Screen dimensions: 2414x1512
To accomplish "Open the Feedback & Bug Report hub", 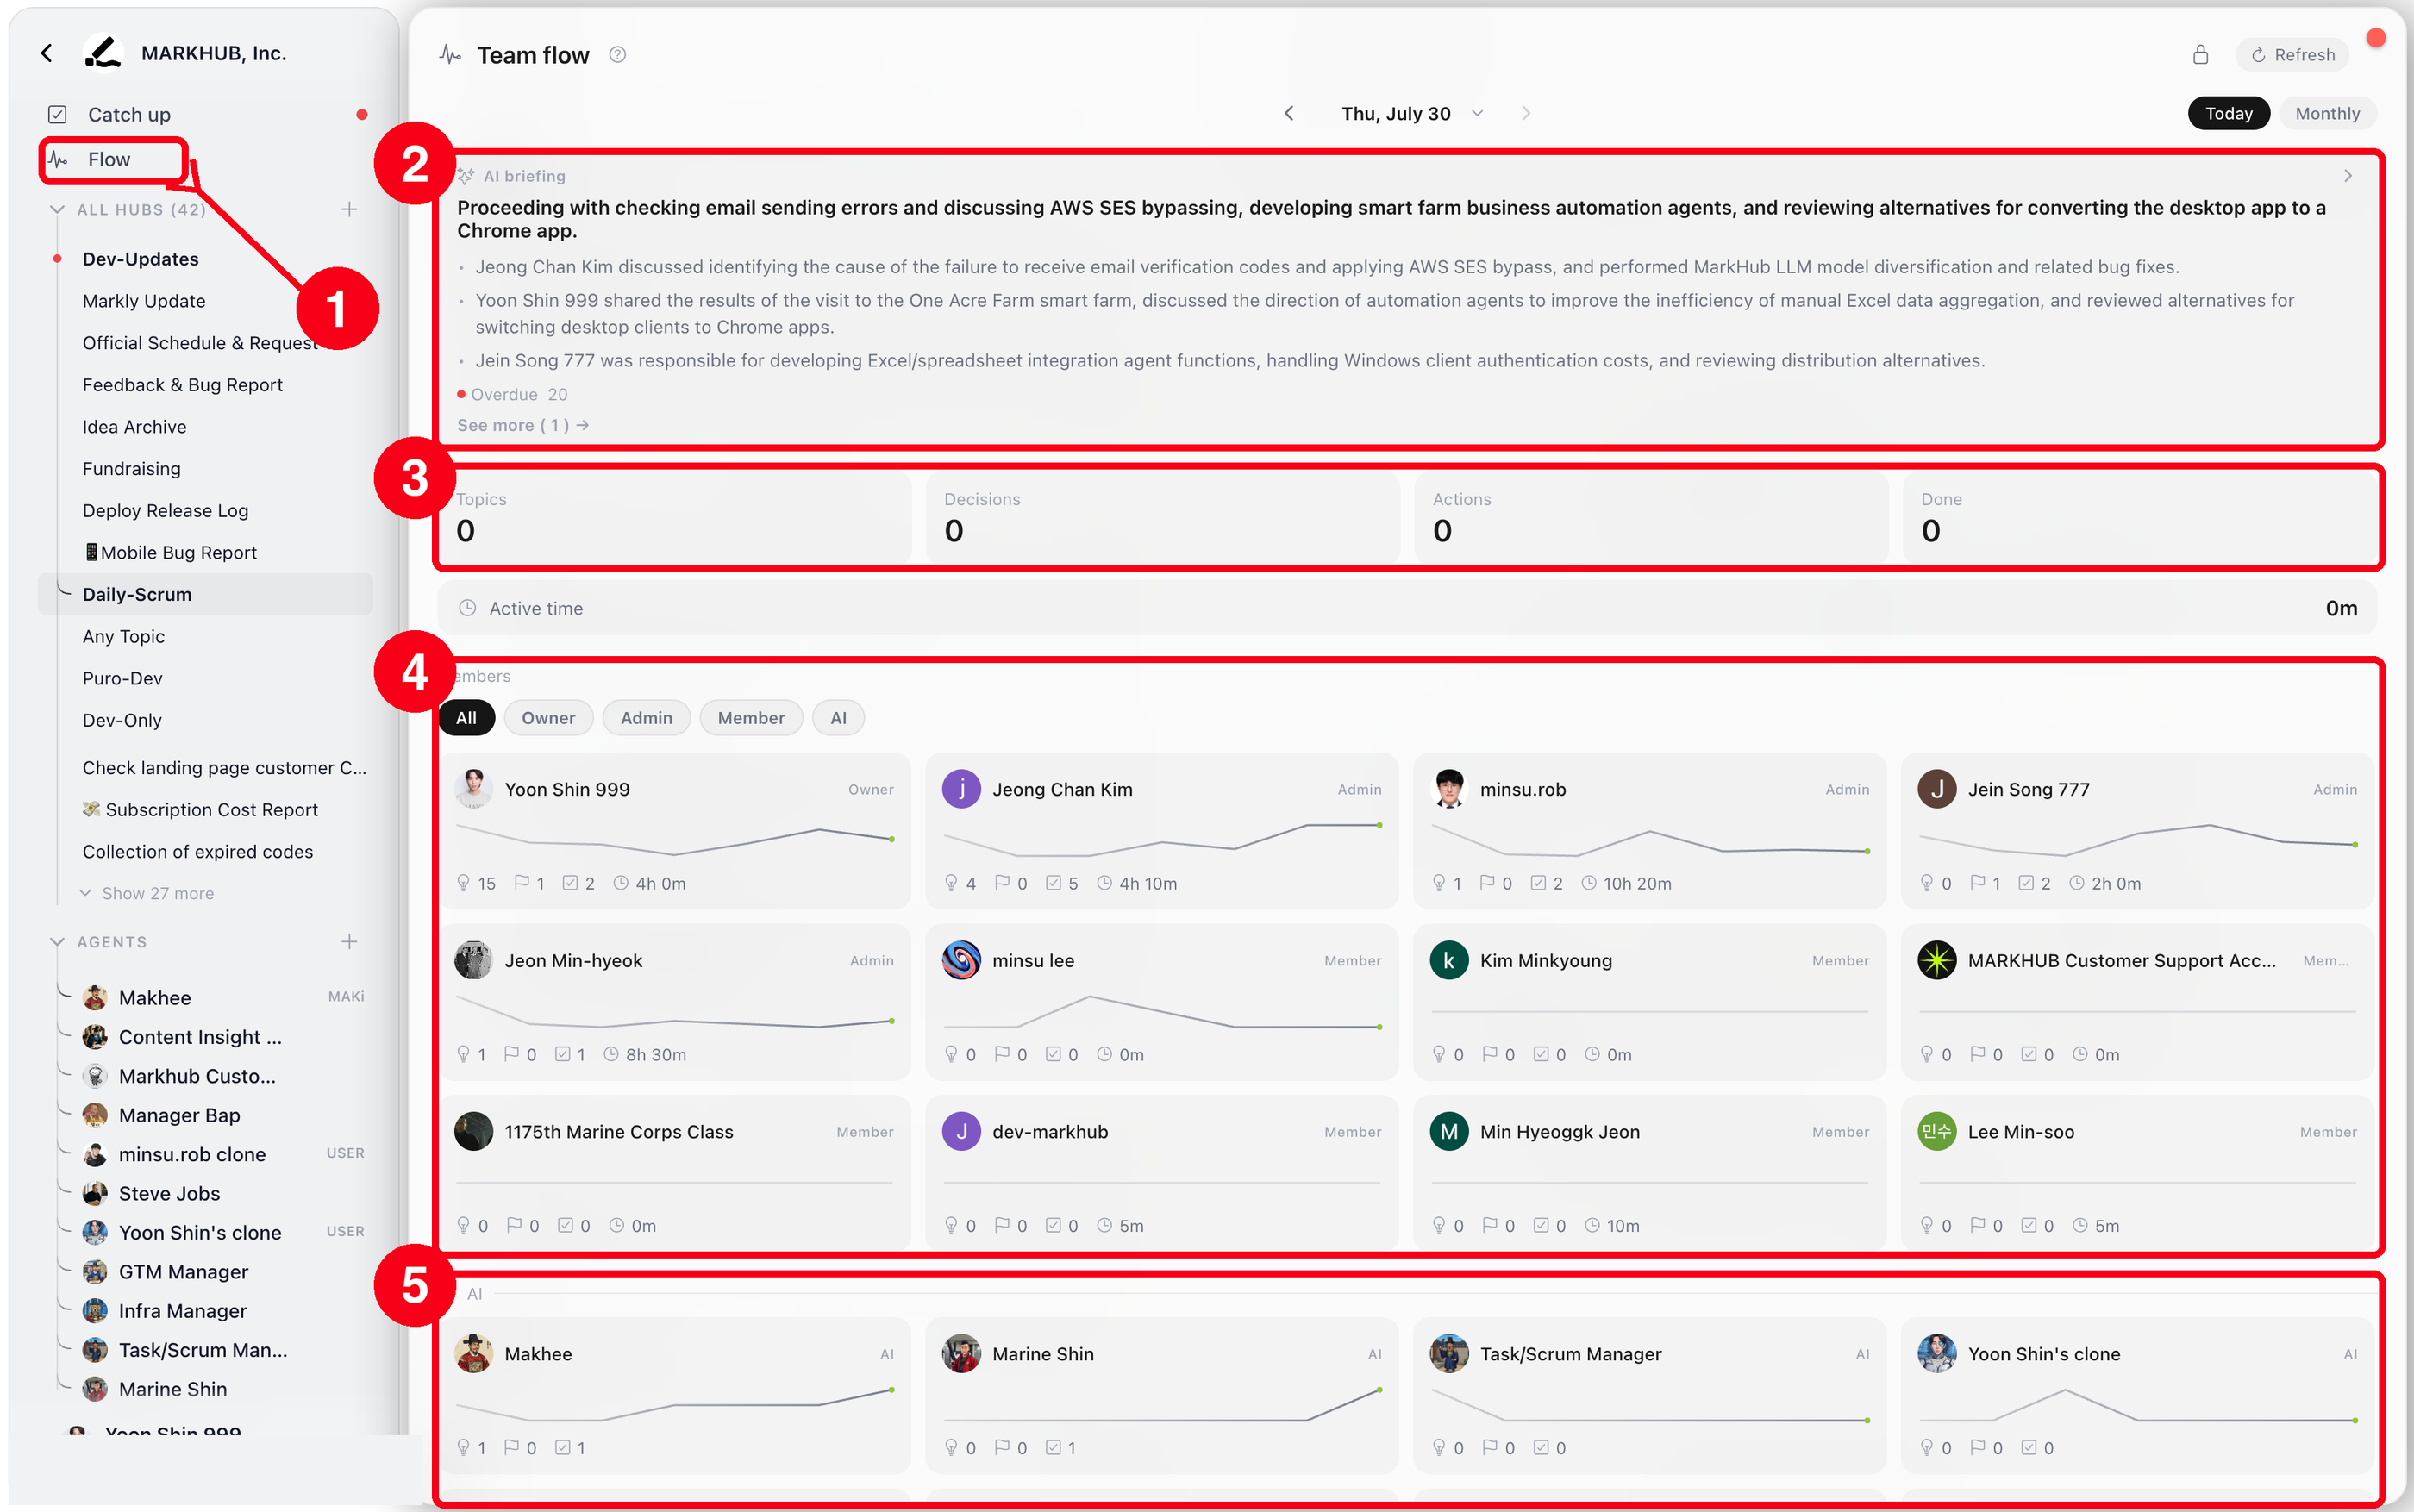I will (182, 385).
